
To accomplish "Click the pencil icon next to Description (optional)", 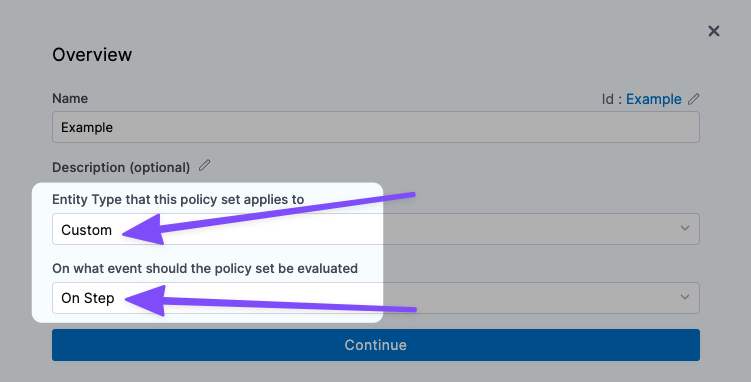I will (205, 166).
